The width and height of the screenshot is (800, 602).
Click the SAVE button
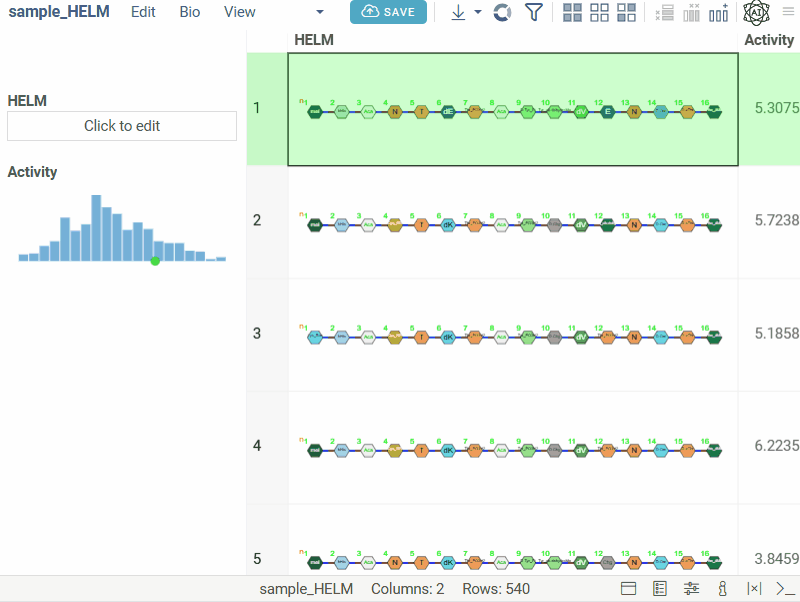[x=388, y=12]
